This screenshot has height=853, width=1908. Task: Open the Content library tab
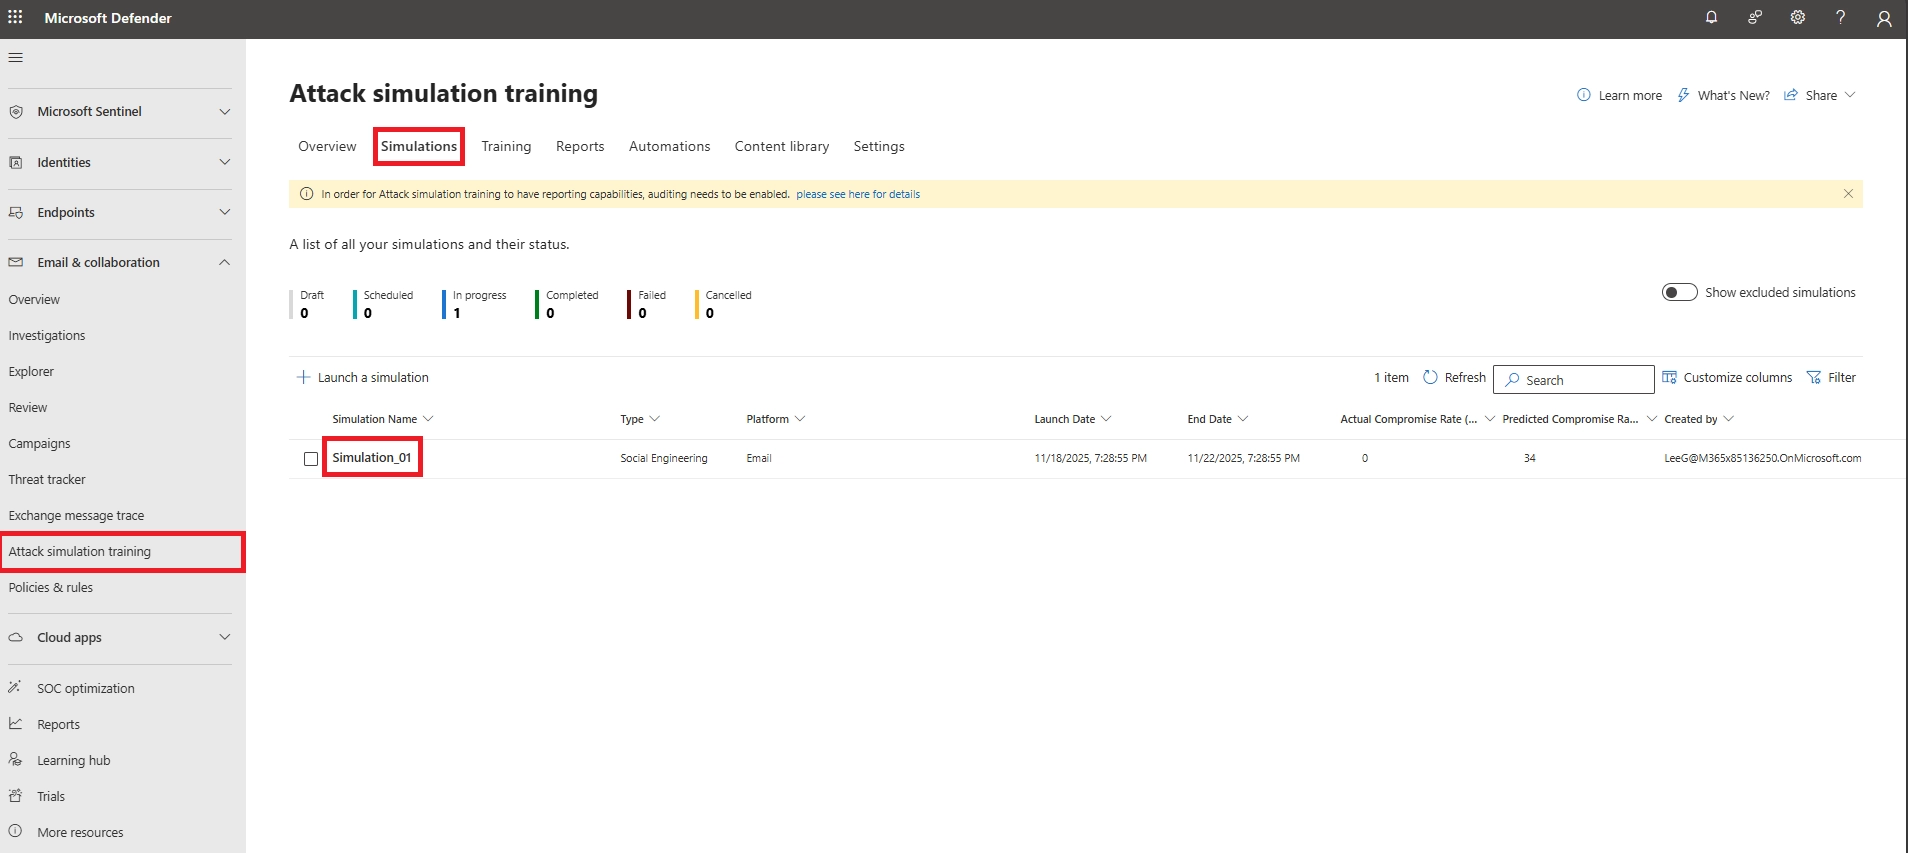[782, 146]
